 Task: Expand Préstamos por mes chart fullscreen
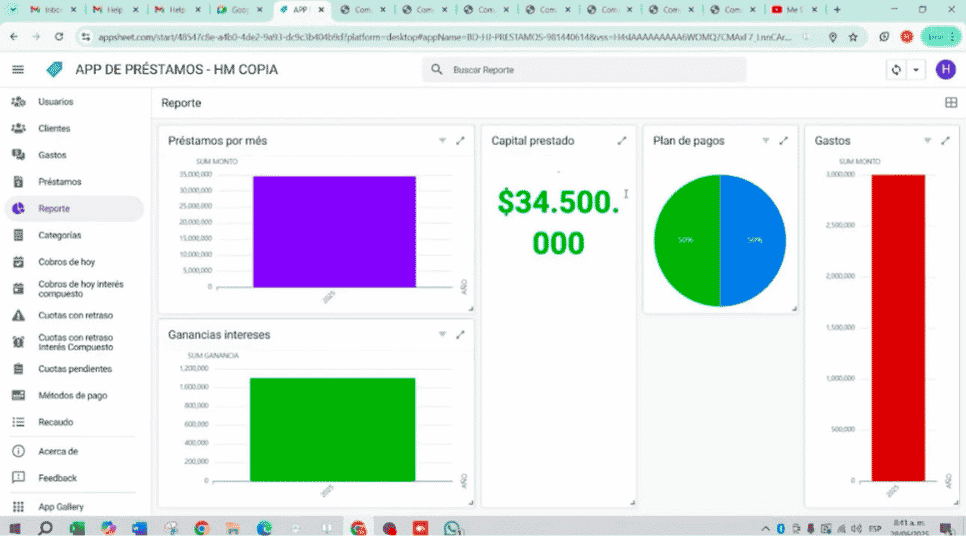[x=460, y=140]
